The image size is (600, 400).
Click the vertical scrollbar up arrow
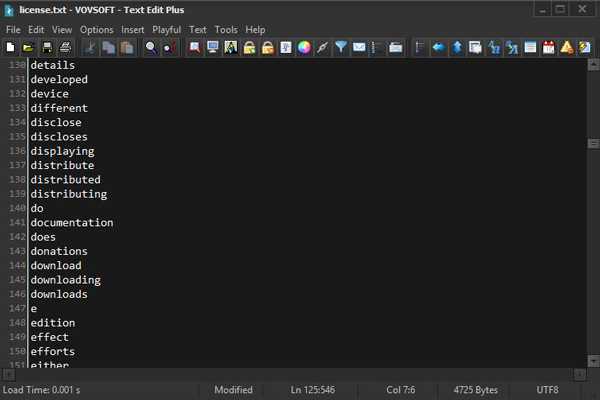coord(593,65)
